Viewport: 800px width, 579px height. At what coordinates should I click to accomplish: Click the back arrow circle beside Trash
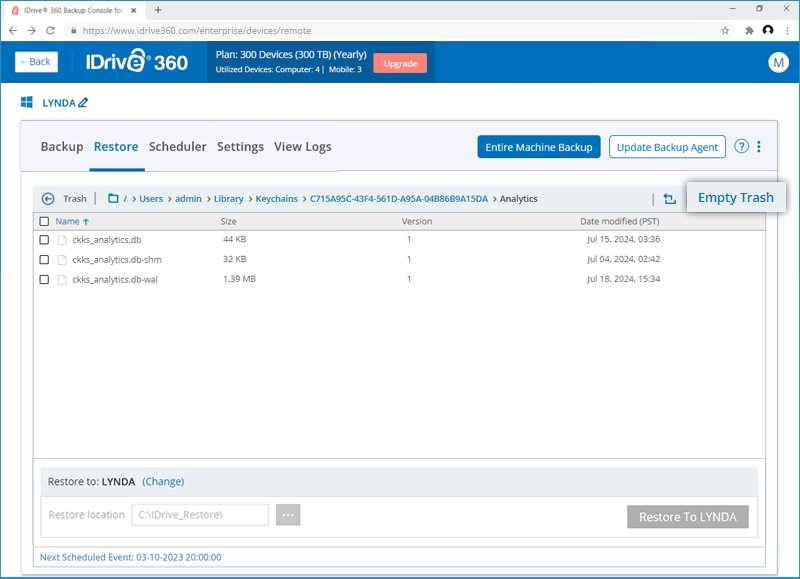48,198
